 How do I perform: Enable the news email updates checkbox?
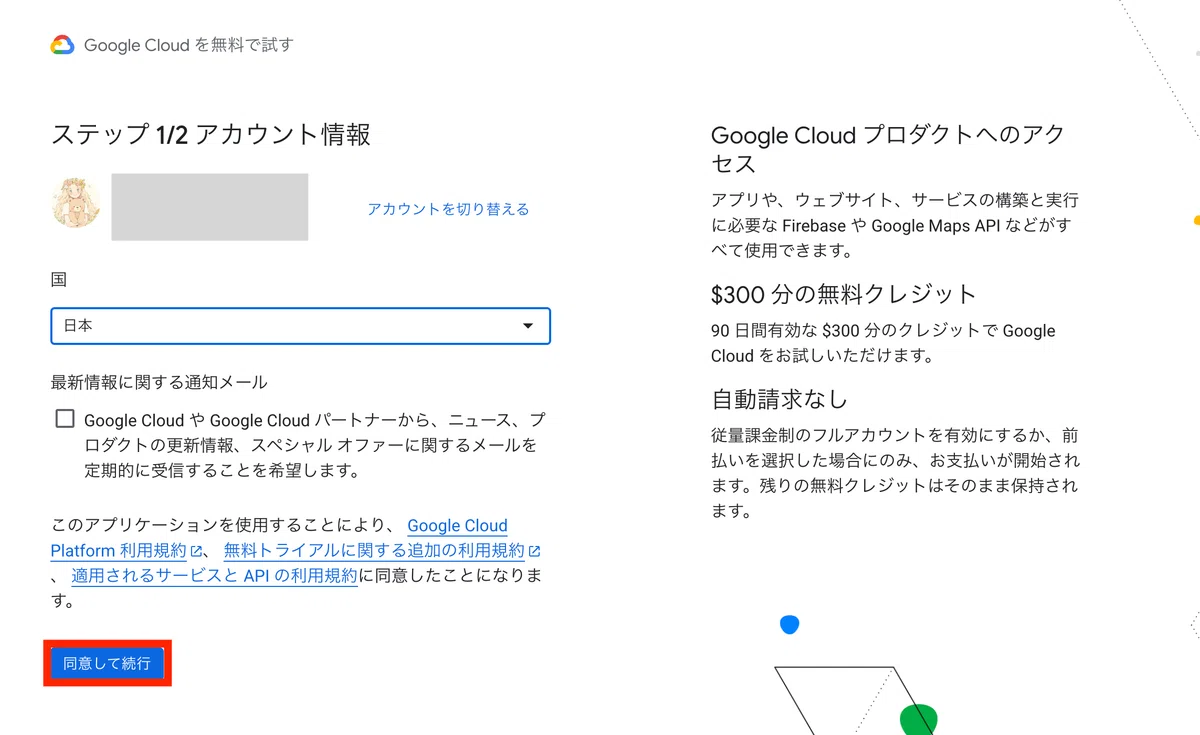click(x=65, y=419)
